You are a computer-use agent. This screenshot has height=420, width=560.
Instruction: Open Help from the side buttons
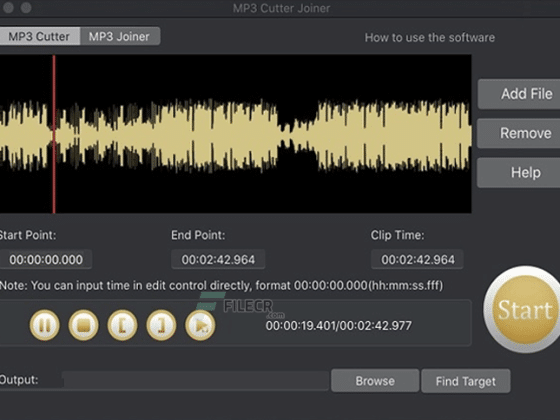(519, 172)
